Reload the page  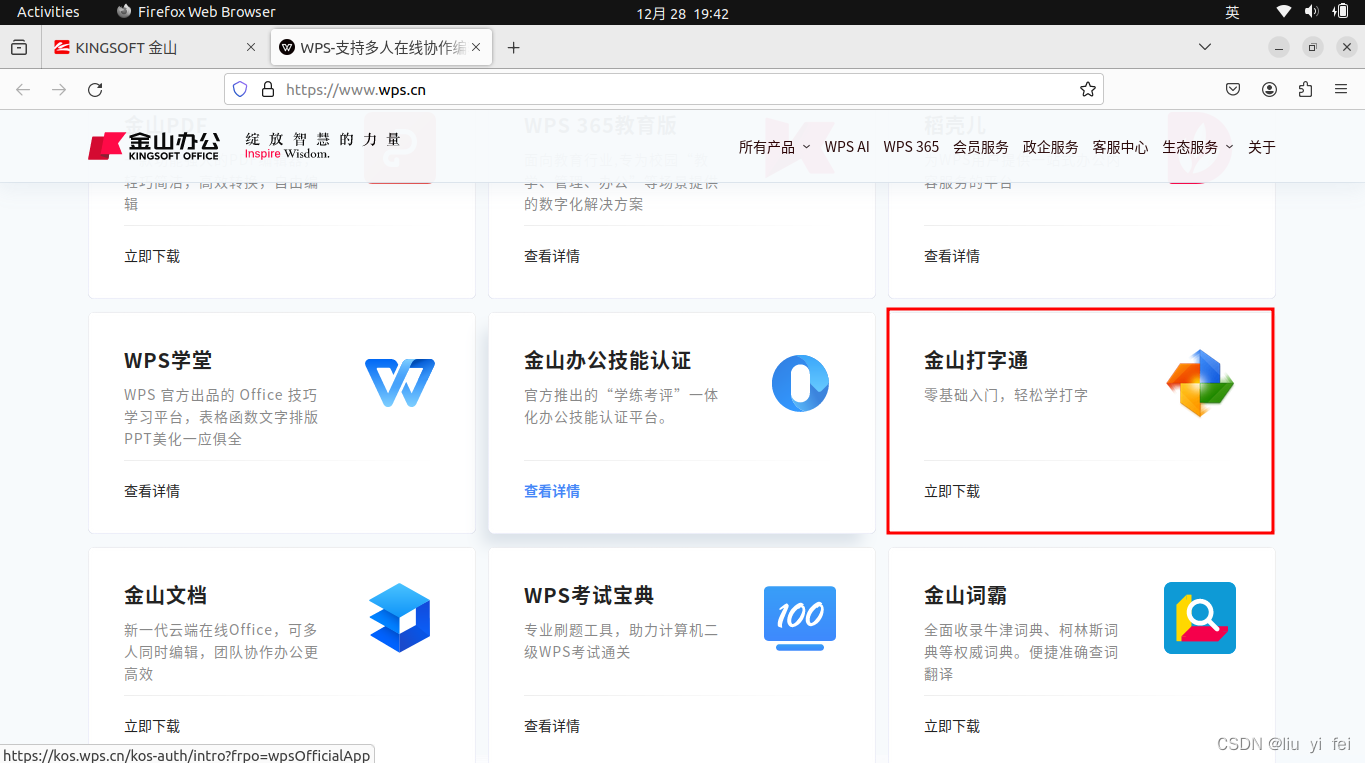(x=95, y=89)
